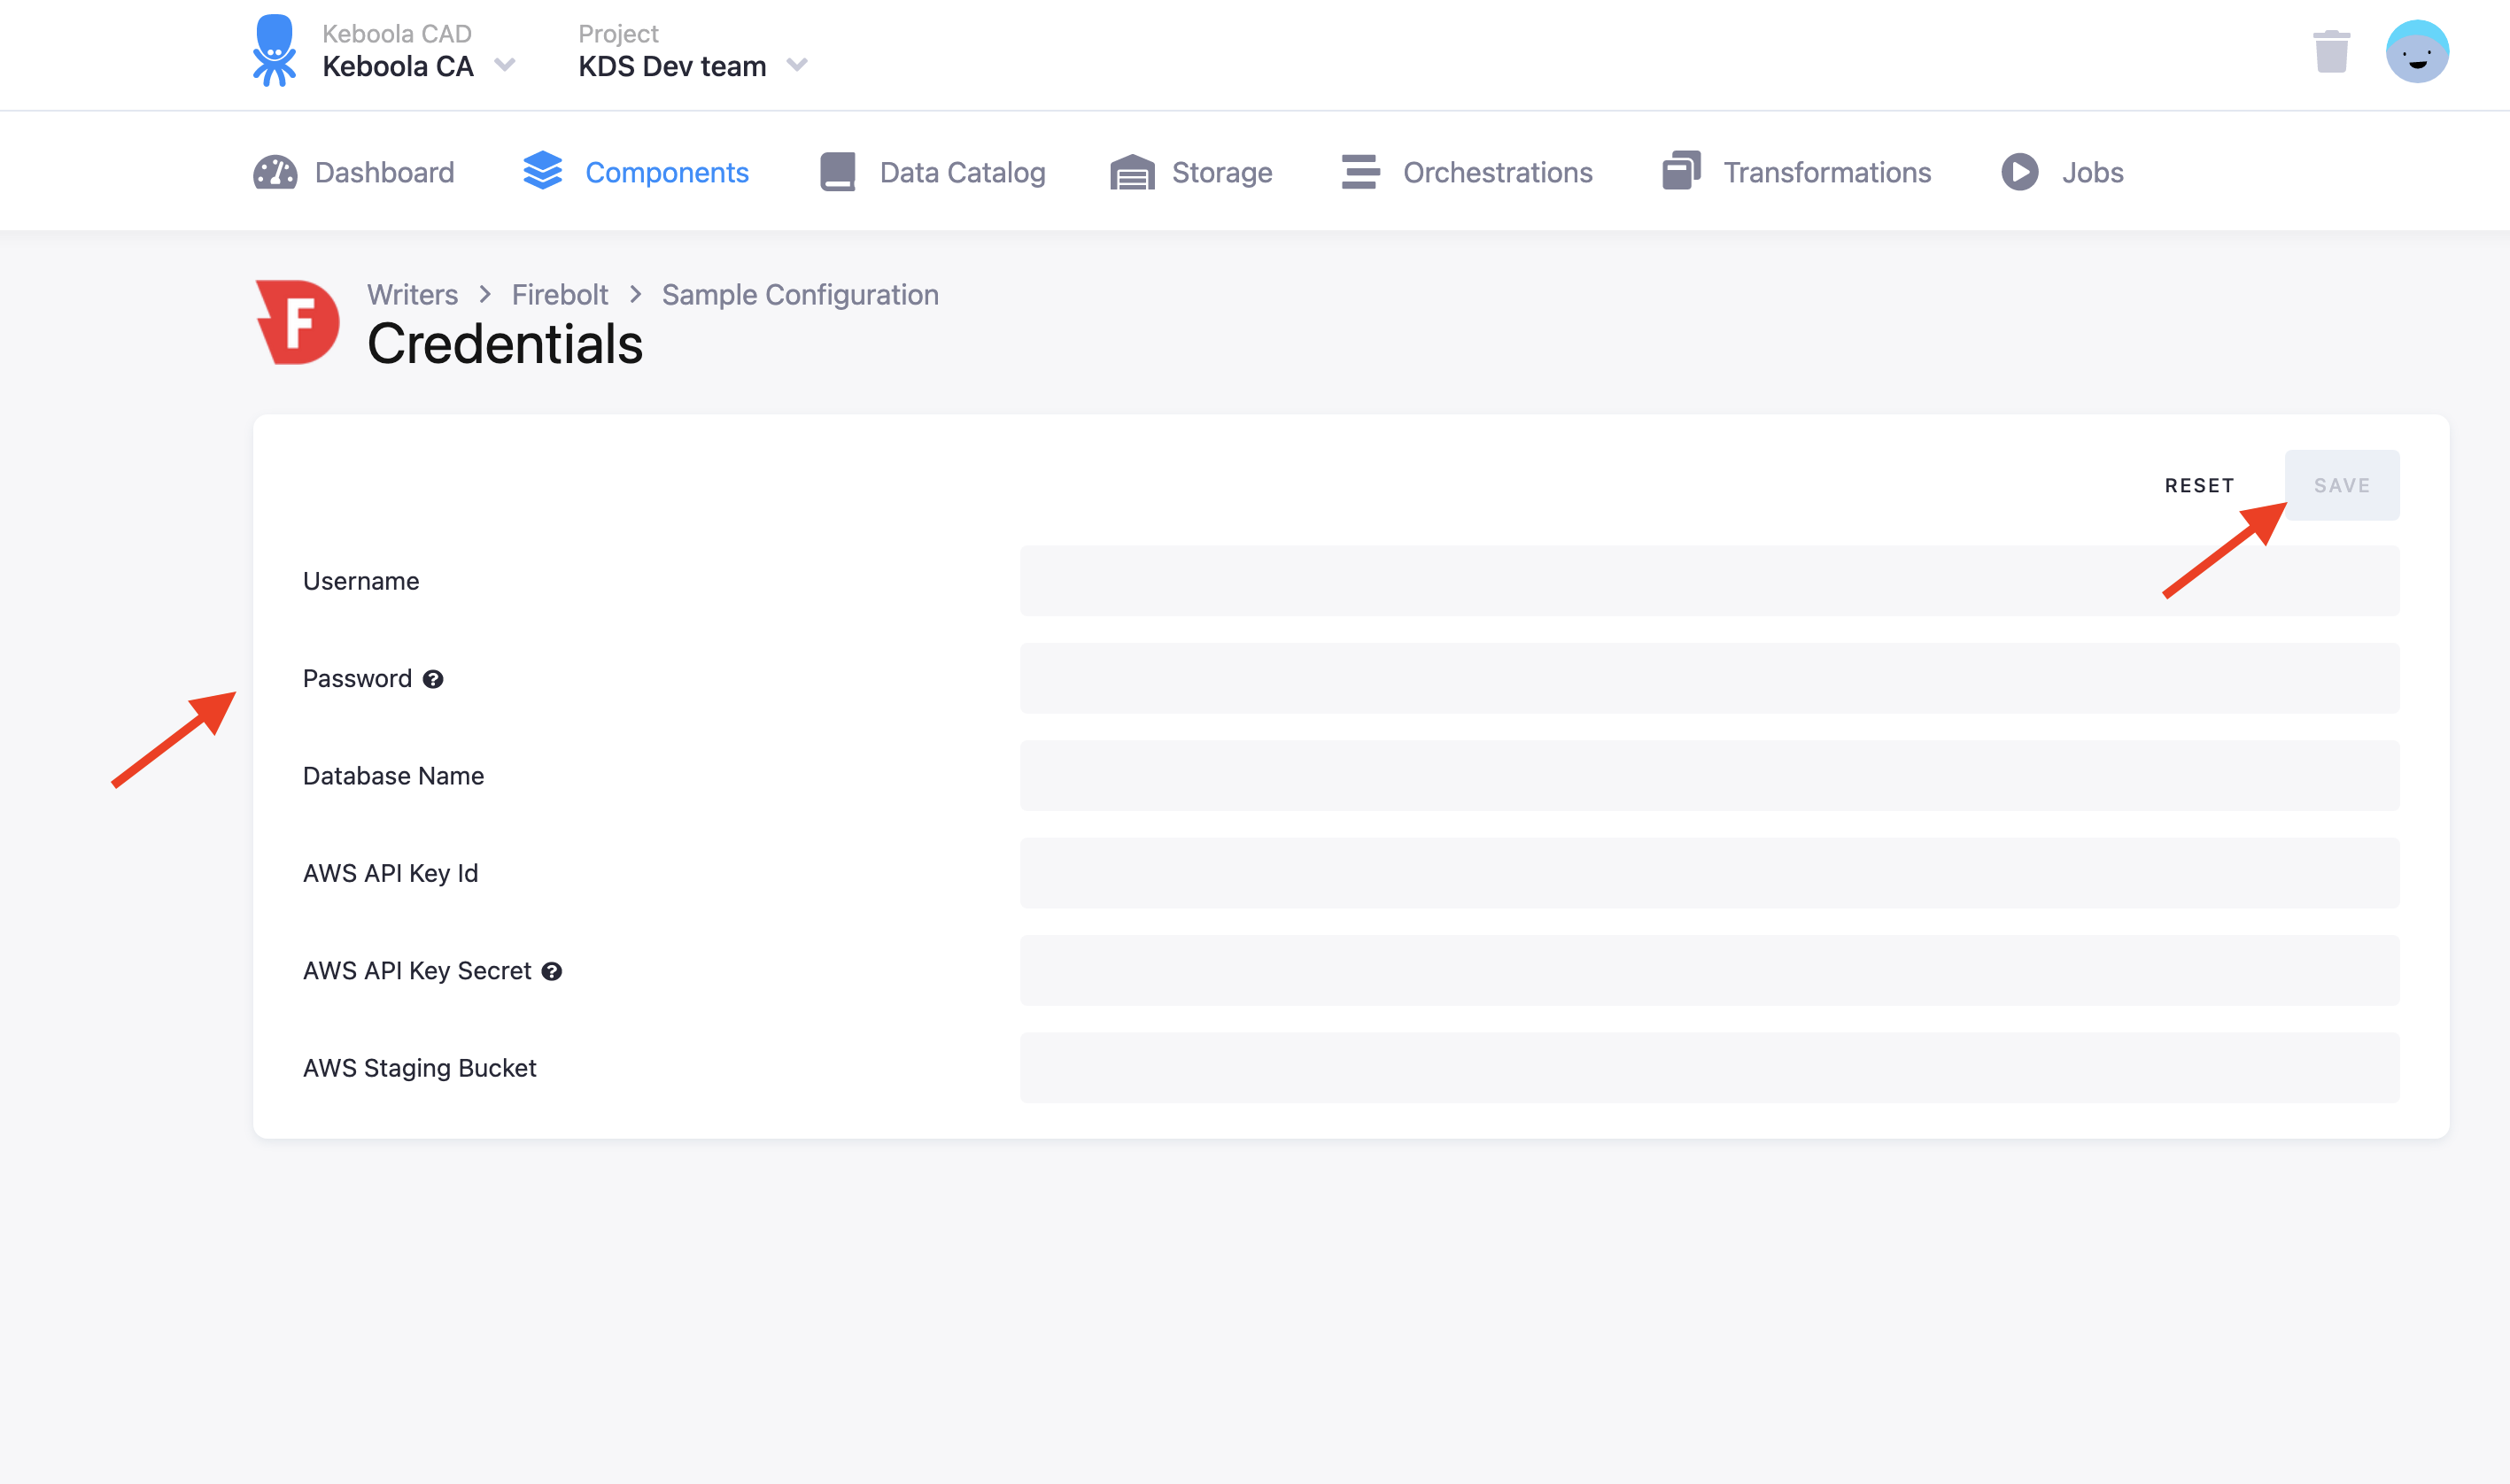Click the Storage warehouse icon
The height and width of the screenshot is (1484, 2510).
(x=1132, y=172)
